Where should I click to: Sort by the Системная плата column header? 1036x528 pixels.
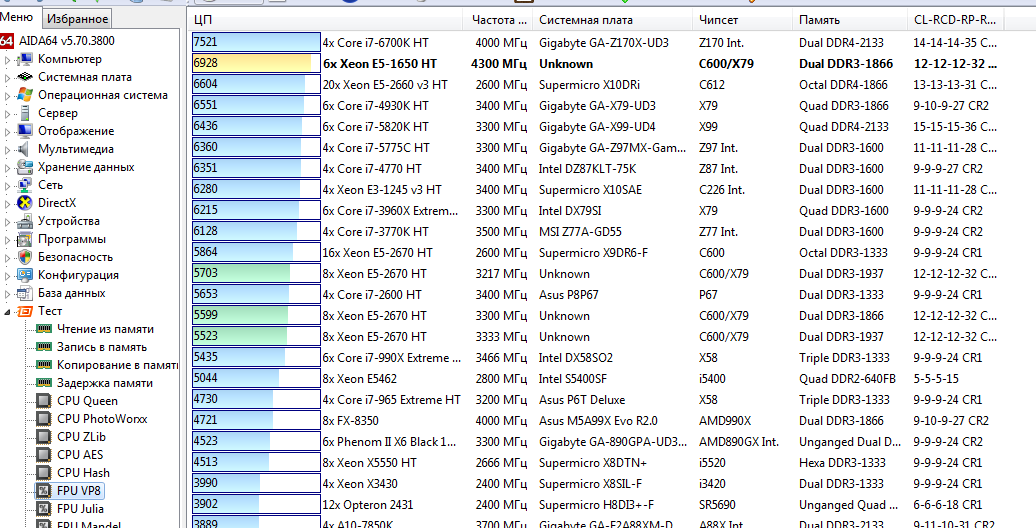pyautogui.click(x=612, y=20)
